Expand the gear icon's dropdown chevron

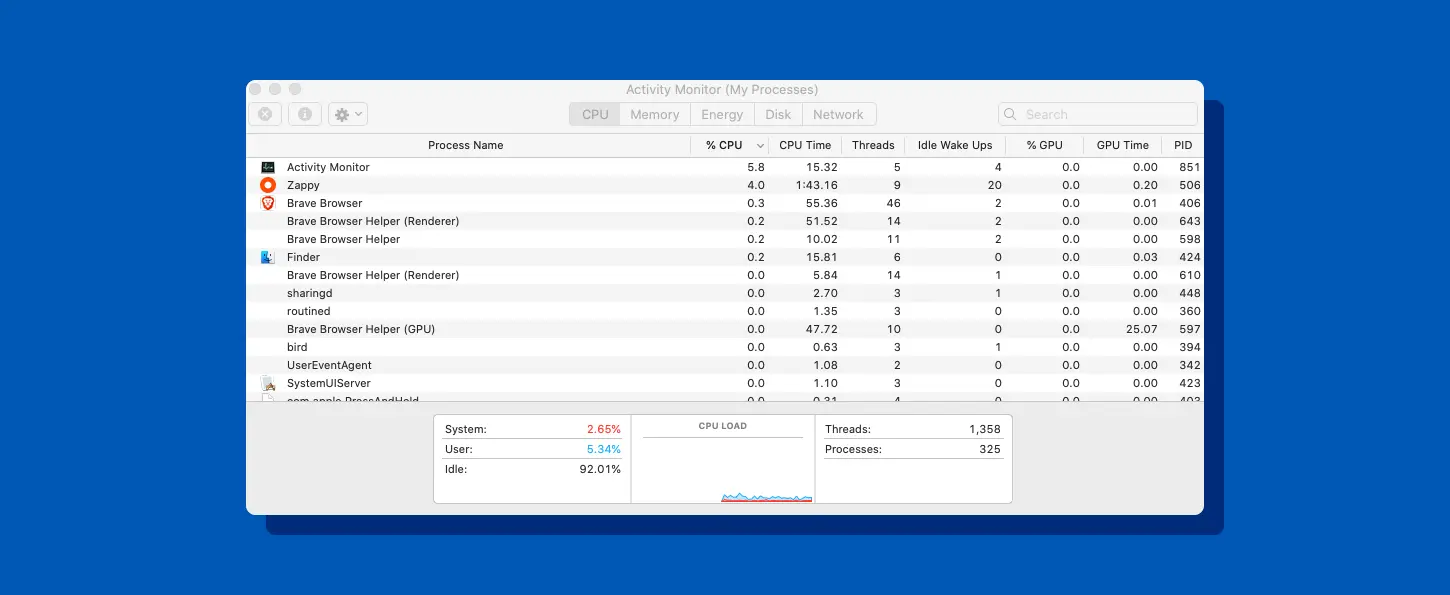357,113
